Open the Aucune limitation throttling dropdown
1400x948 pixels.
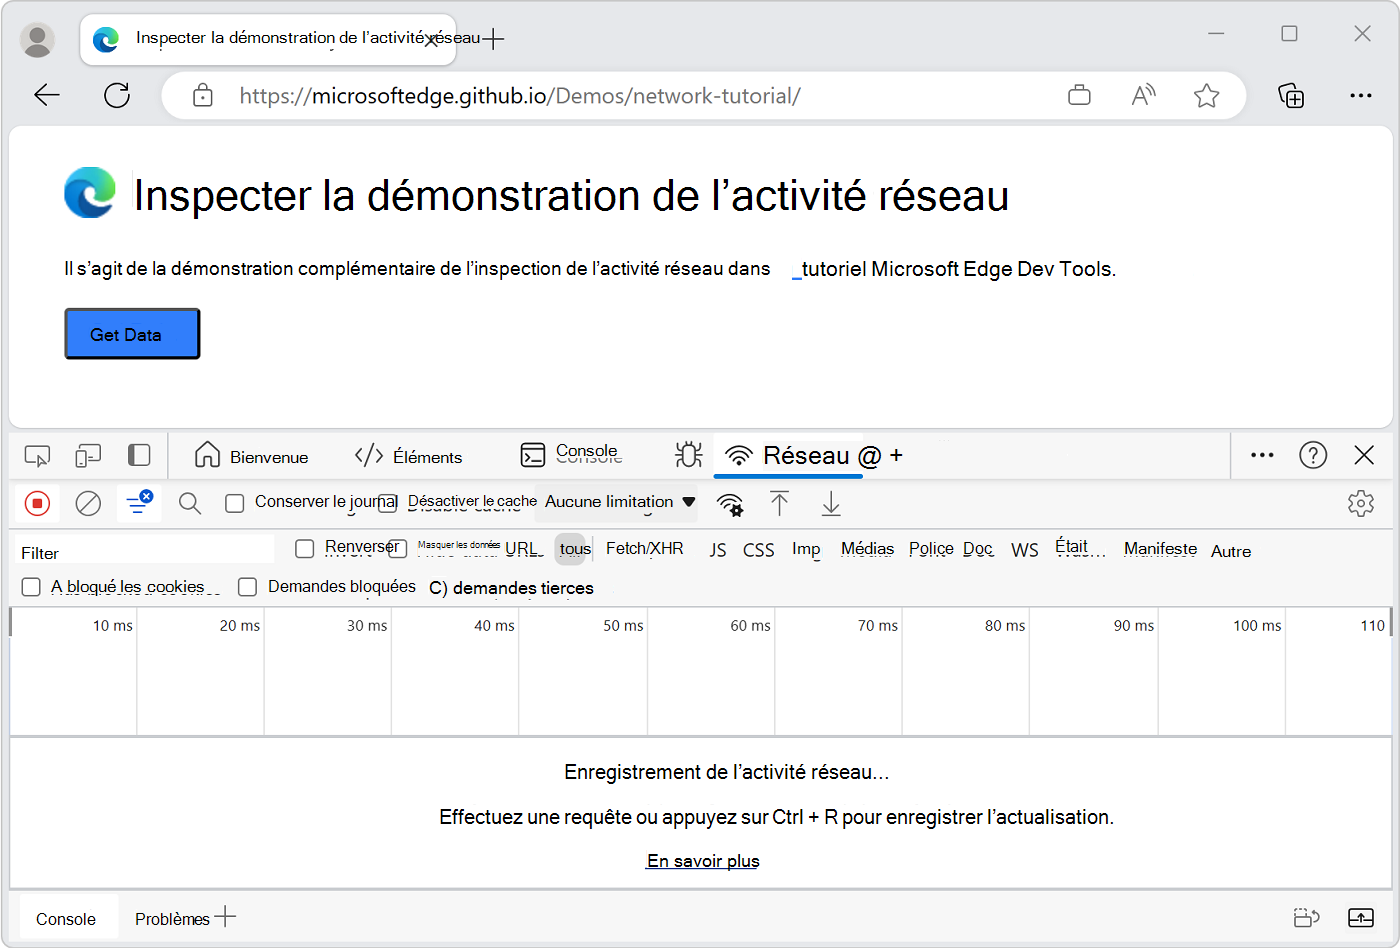(615, 502)
